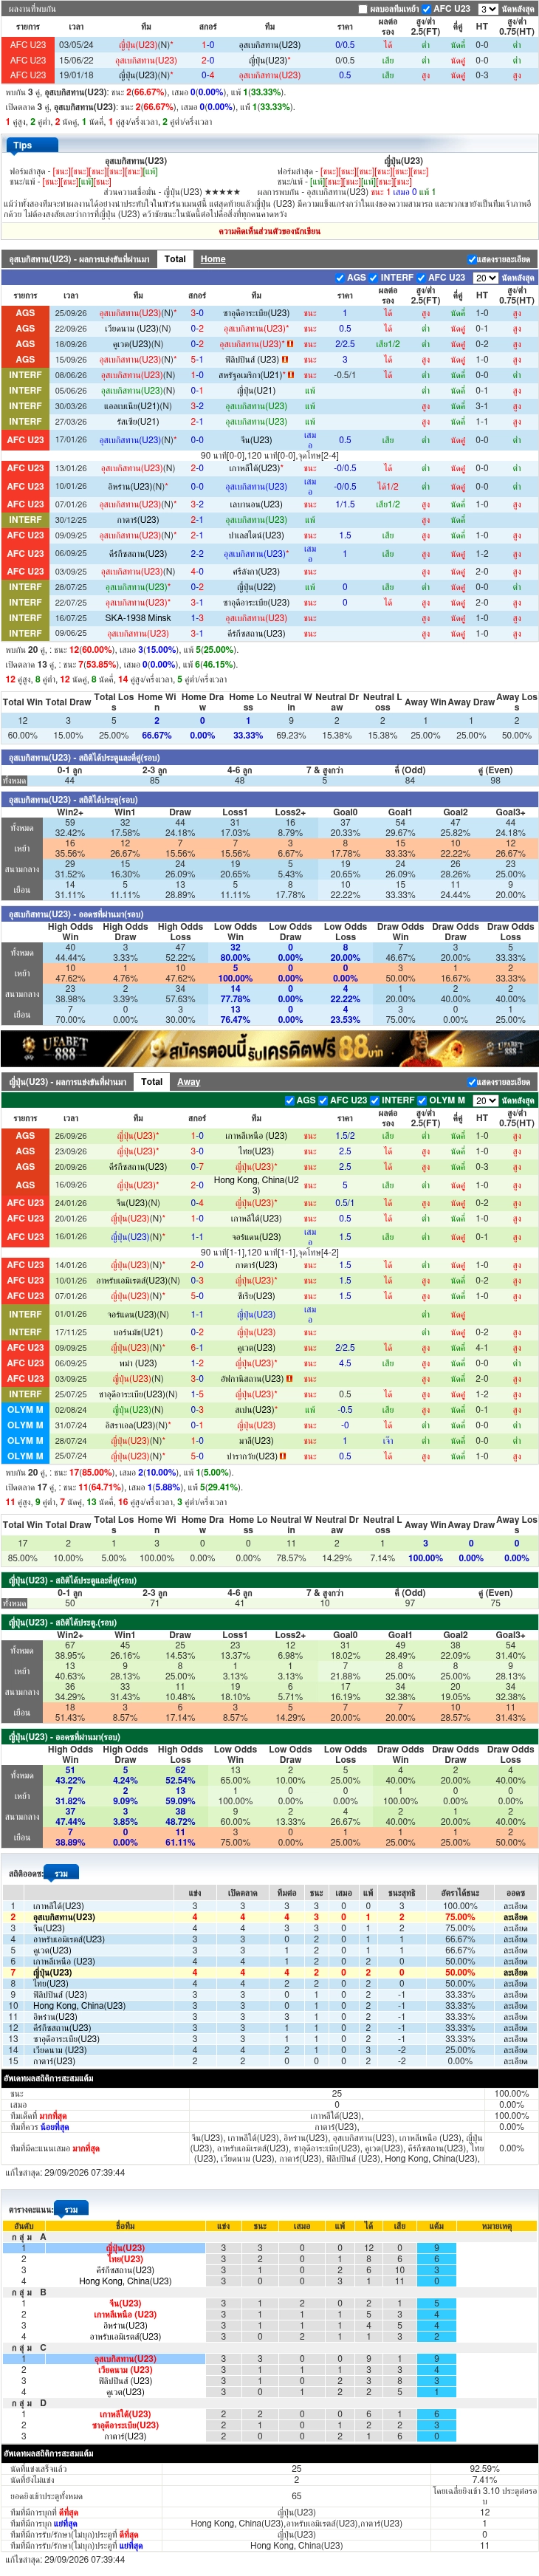
Task: Uncheck AGS filter in the อุซเบกิสถาน(U23) section
Action: tap(341, 278)
